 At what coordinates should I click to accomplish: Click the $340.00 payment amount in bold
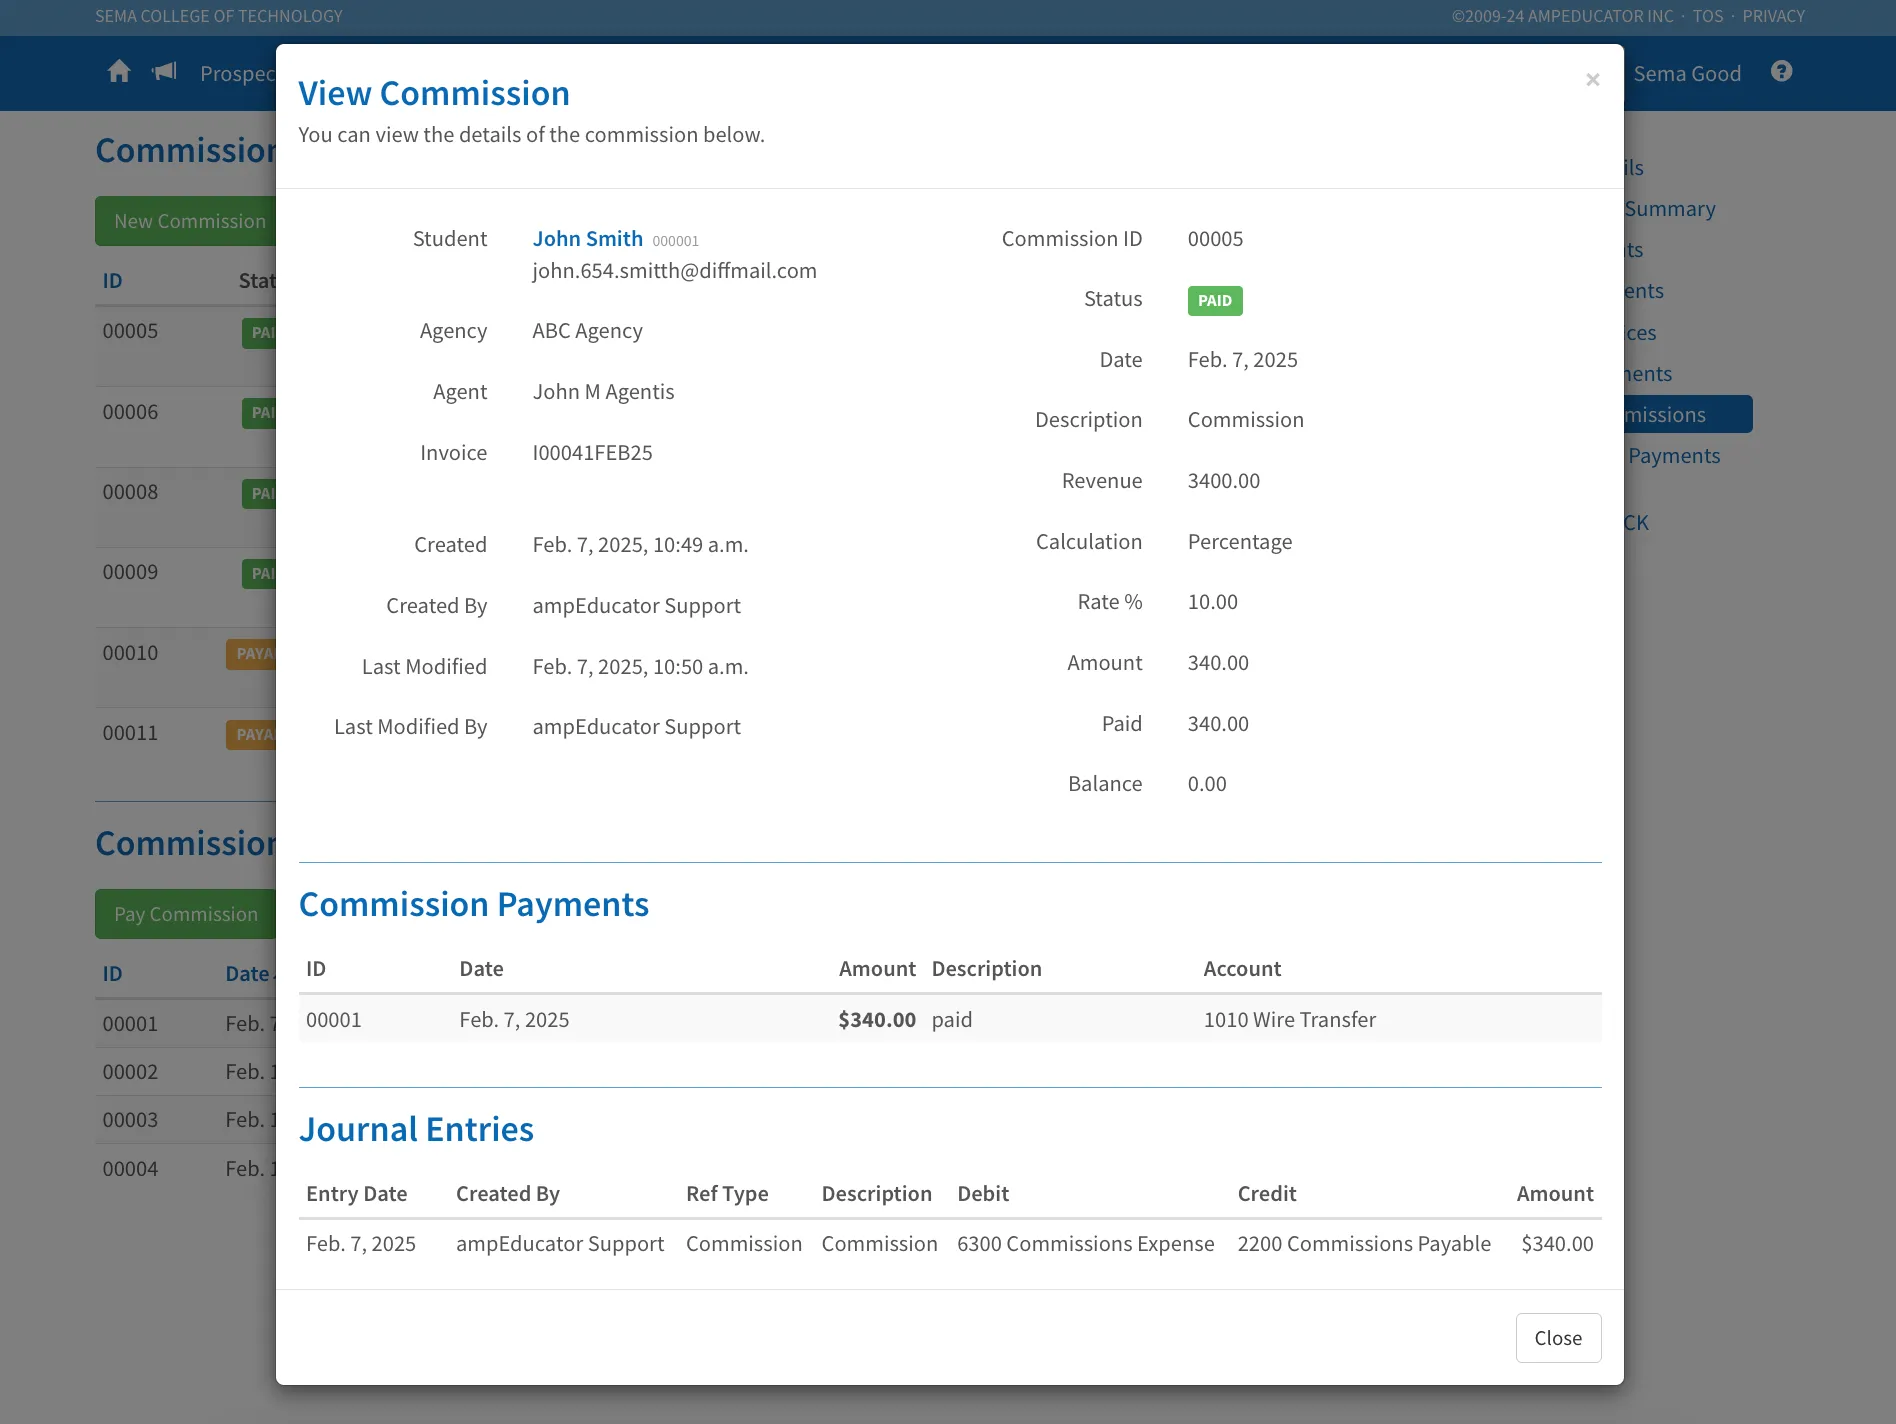click(877, 1020)
